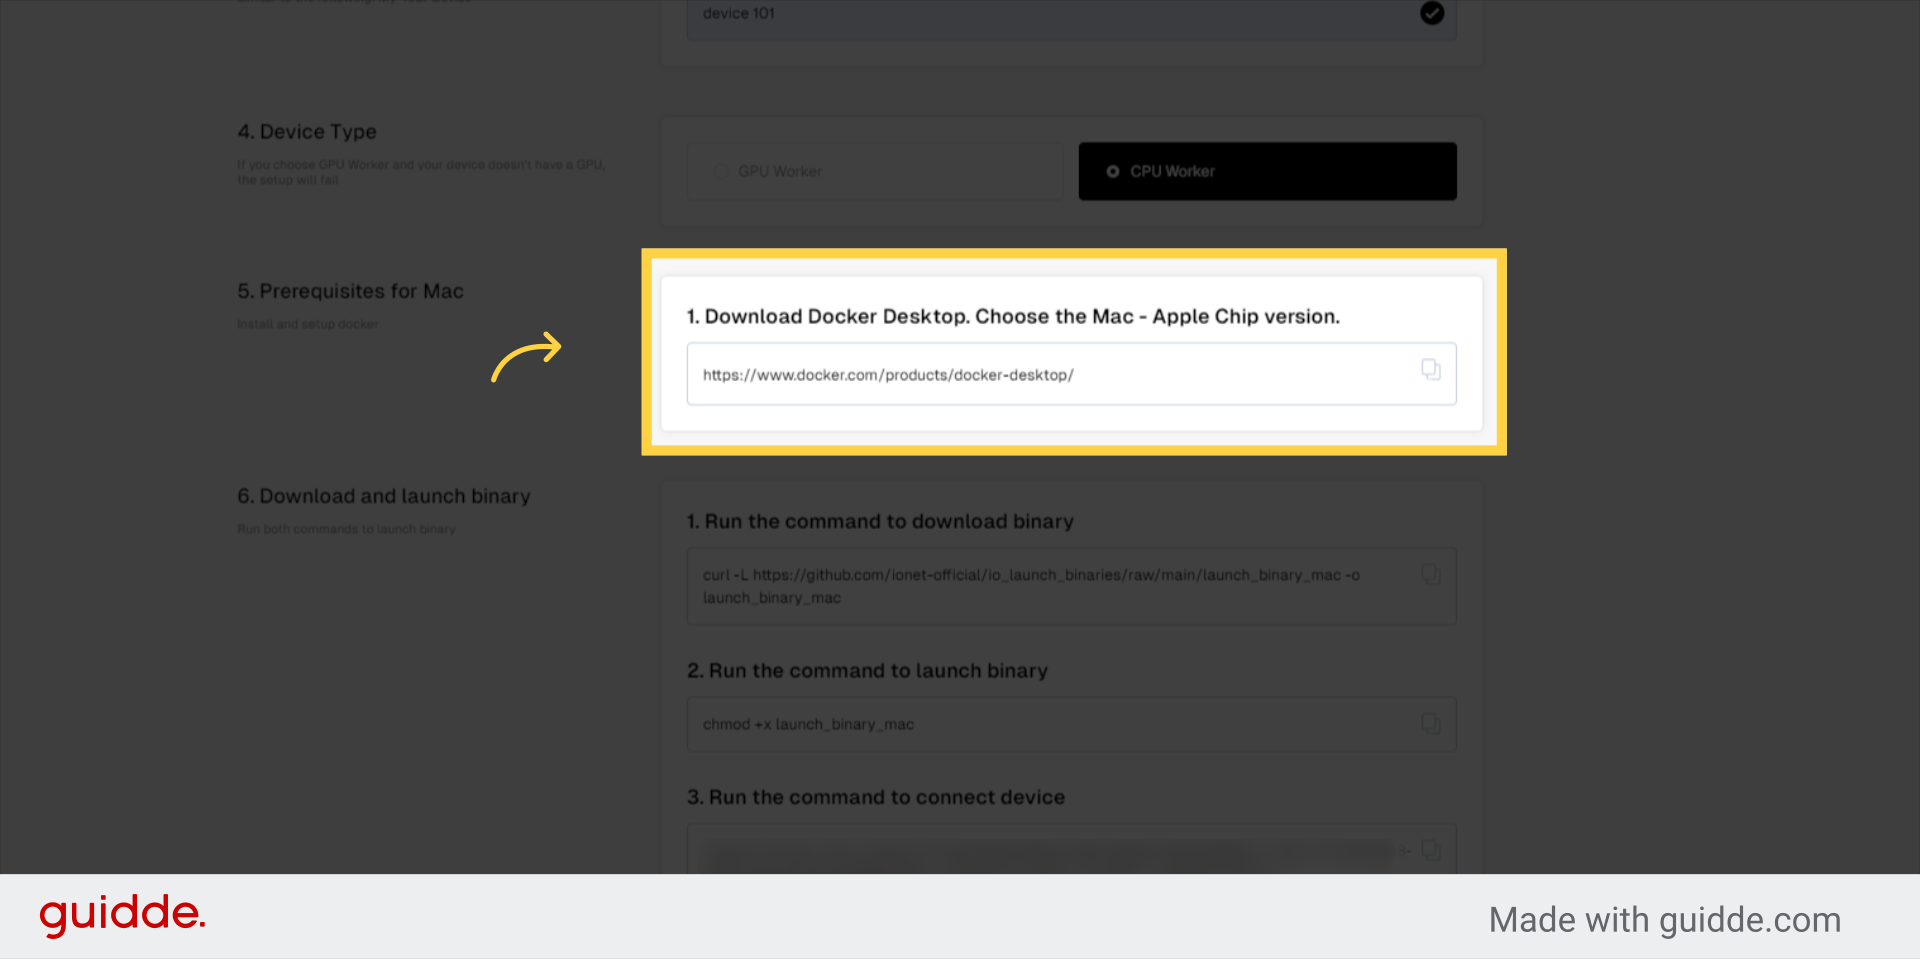
Task: Click the '4. Device Type' heading
Action: pyautogui.click(x=307, y=132)
